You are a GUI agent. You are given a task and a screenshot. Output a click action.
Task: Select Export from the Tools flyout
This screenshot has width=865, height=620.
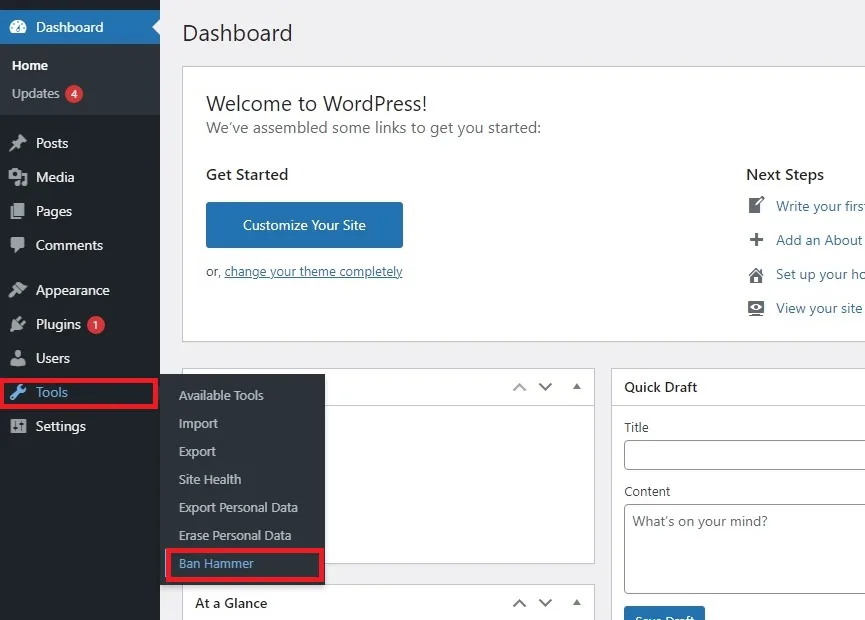[197, 452]
